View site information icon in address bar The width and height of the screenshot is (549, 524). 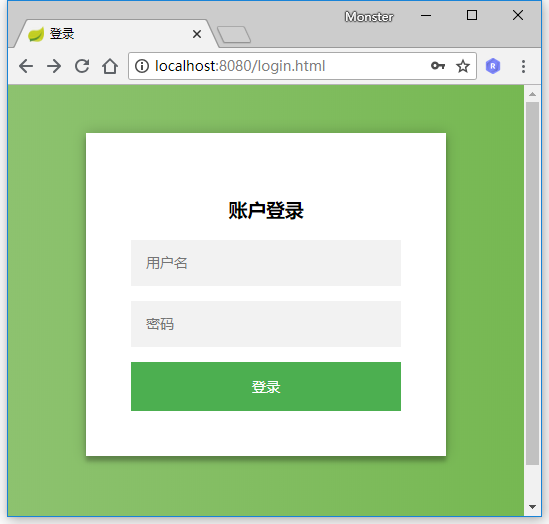point(142,66)
